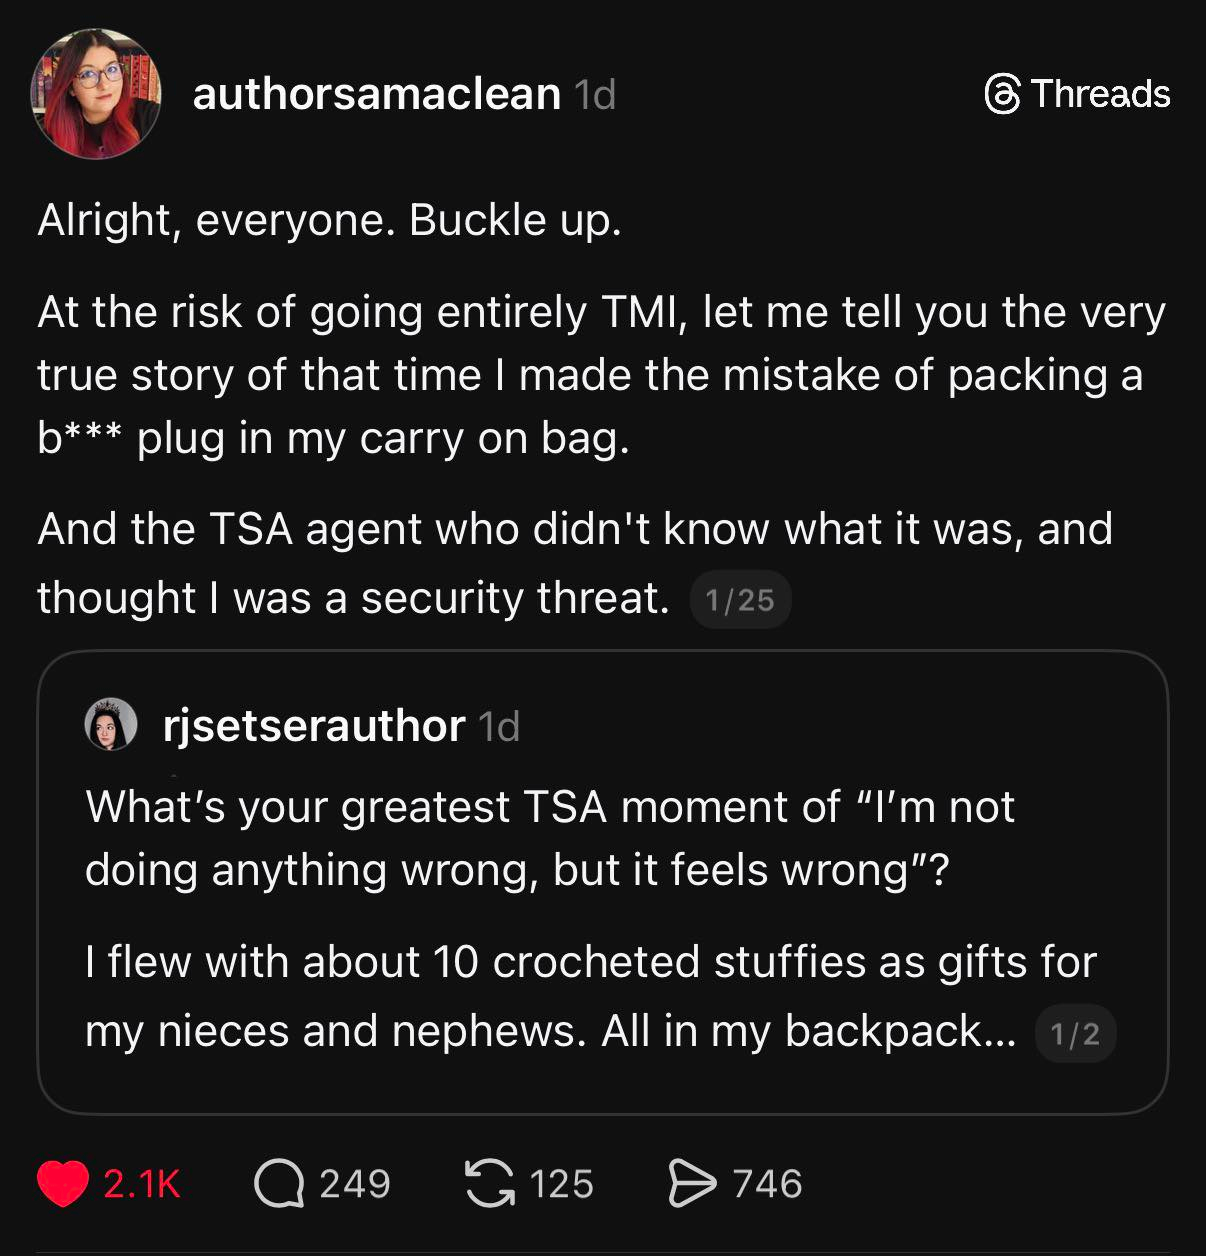
Task: Click the main post's 1d timestamp
Action: pyautogui.click(x=595, y=95)
